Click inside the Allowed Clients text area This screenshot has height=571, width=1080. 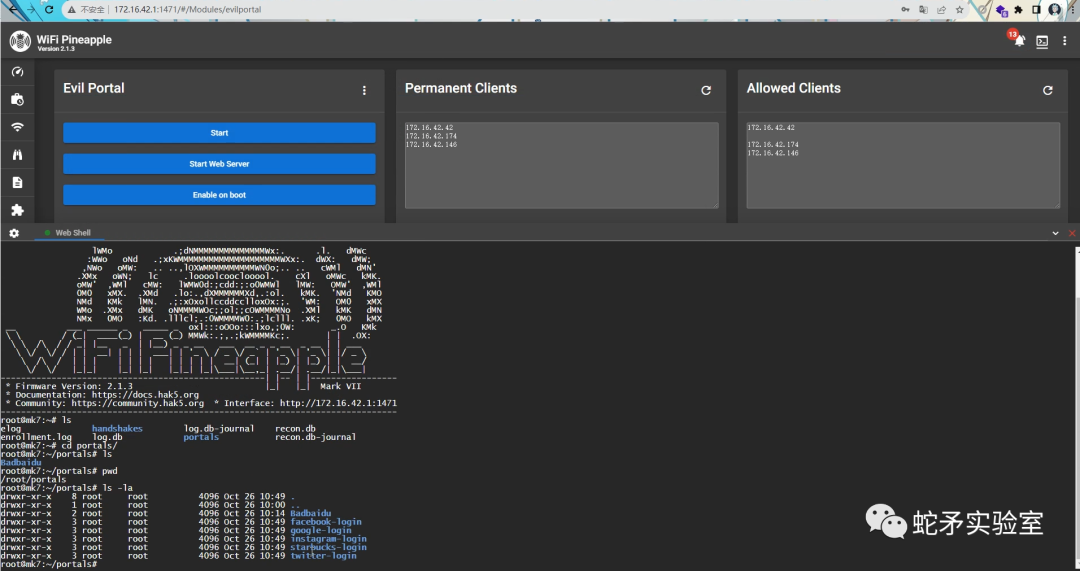(x=903, y=165)
